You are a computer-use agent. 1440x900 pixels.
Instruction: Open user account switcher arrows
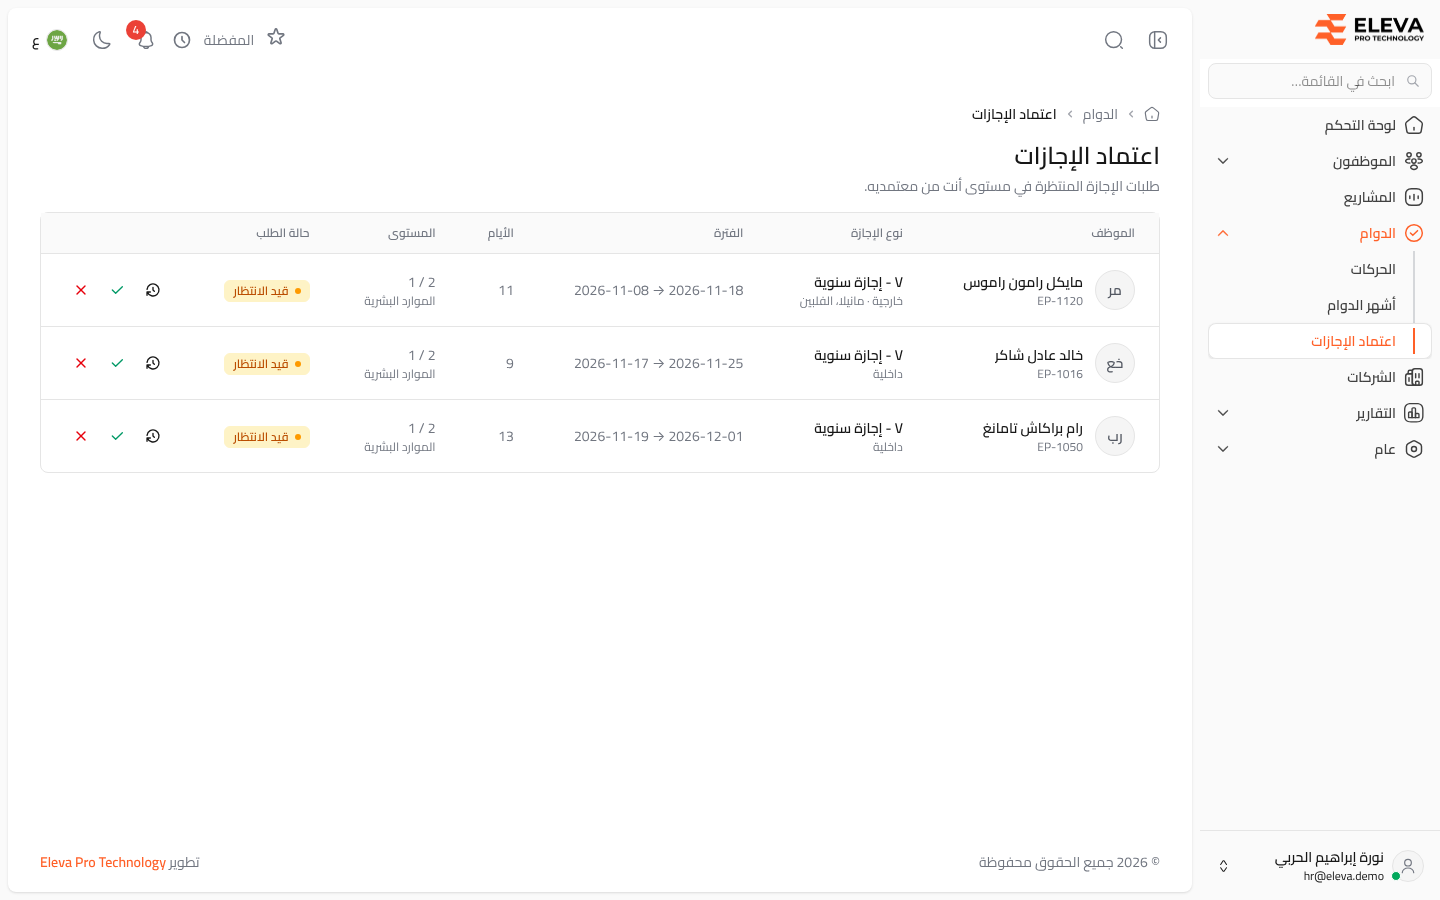click(1223, 866)
